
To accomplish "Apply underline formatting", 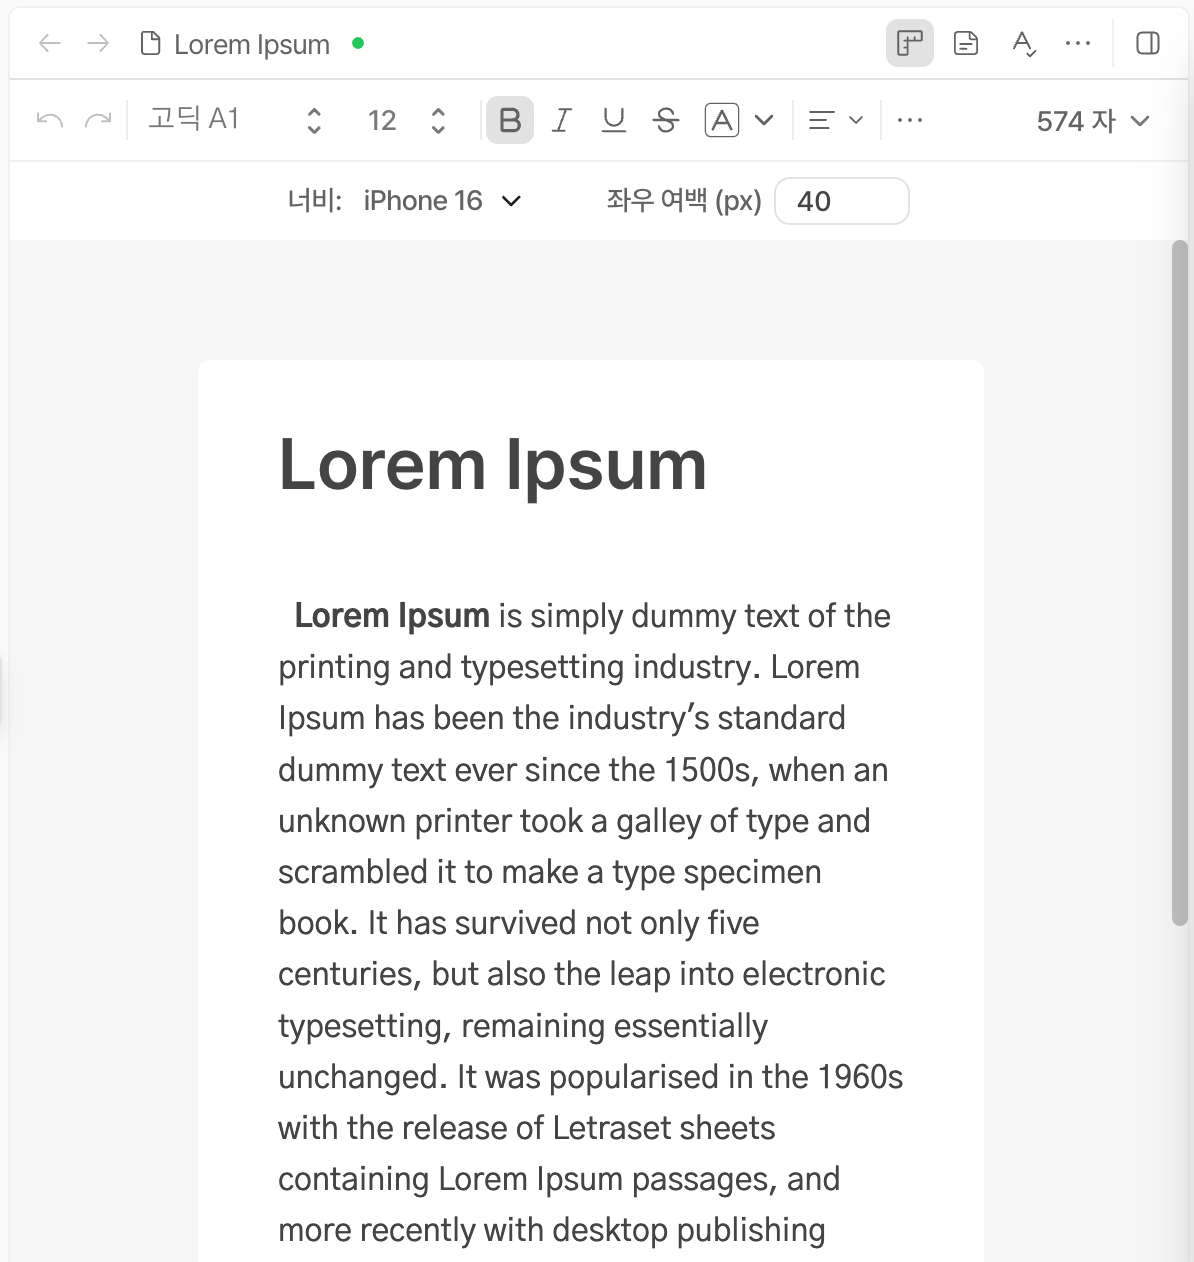I will [613, 120].
